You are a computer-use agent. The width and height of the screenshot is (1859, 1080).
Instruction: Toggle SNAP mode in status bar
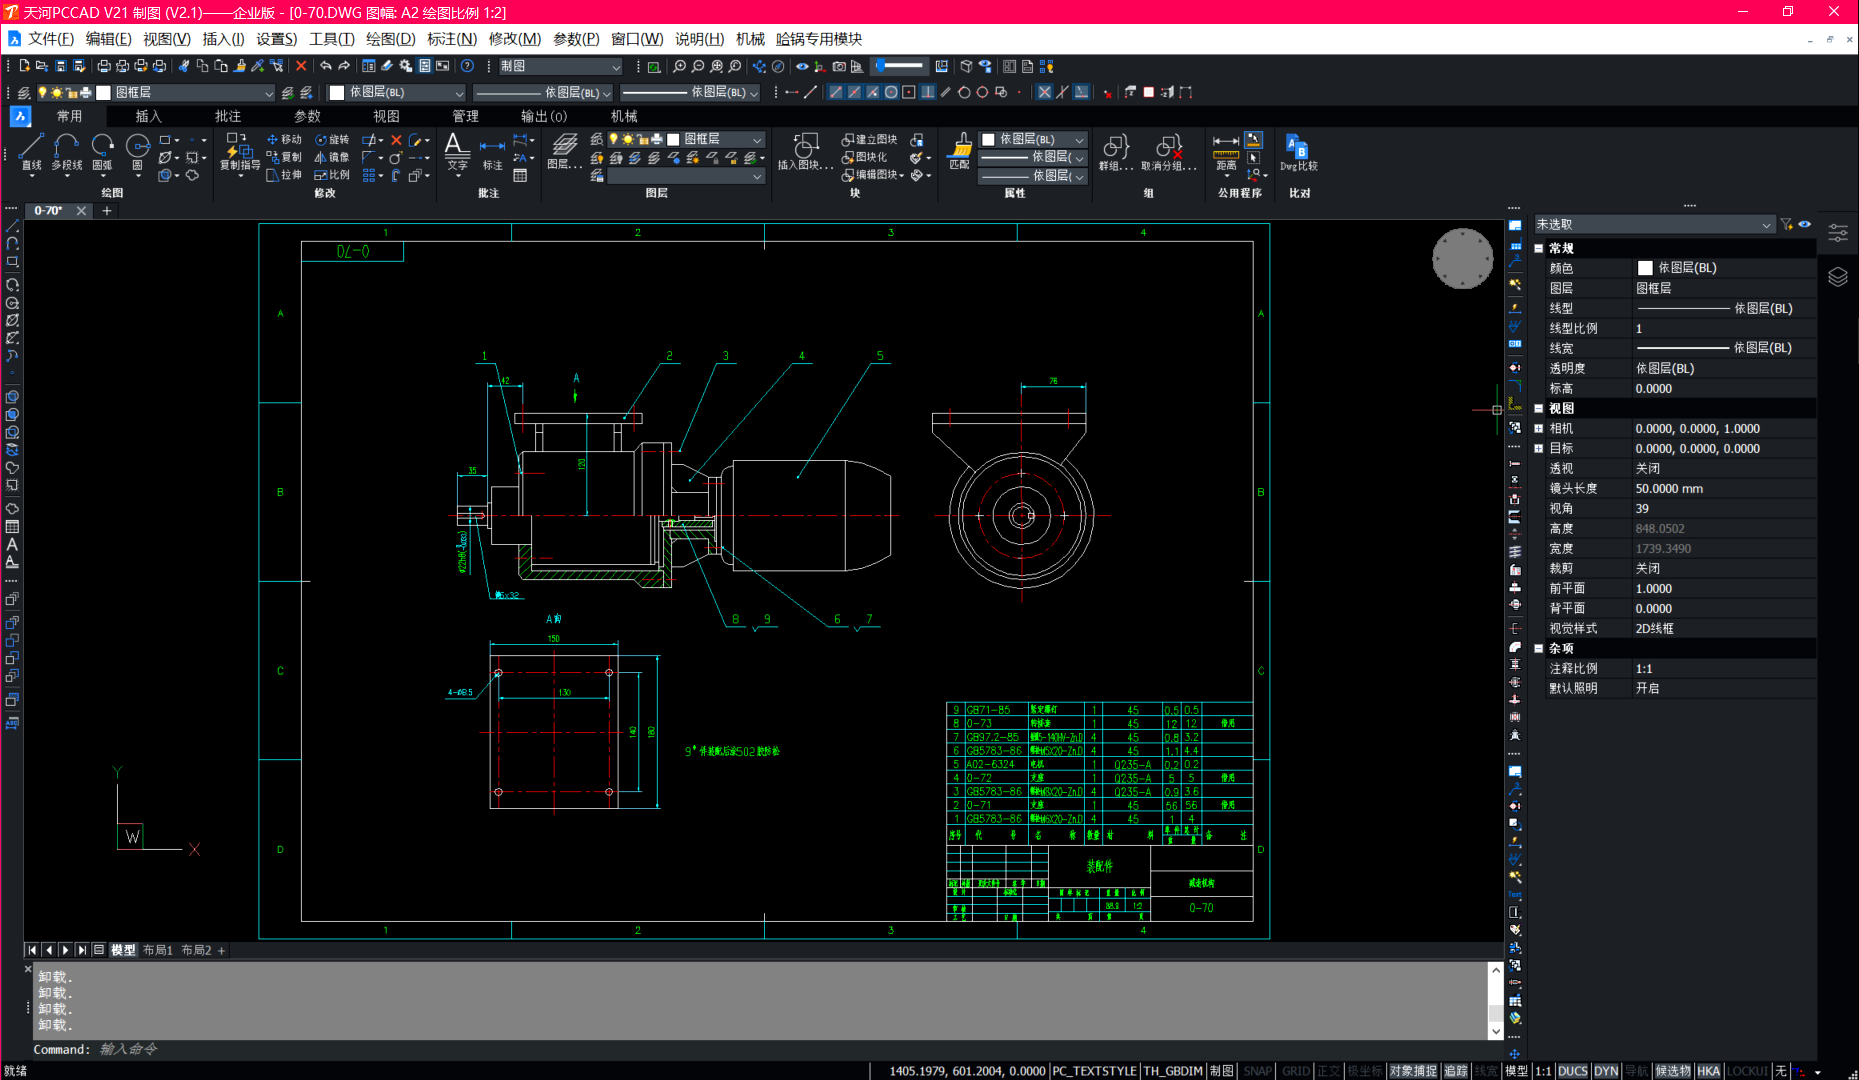[x=1257, y=1071]
